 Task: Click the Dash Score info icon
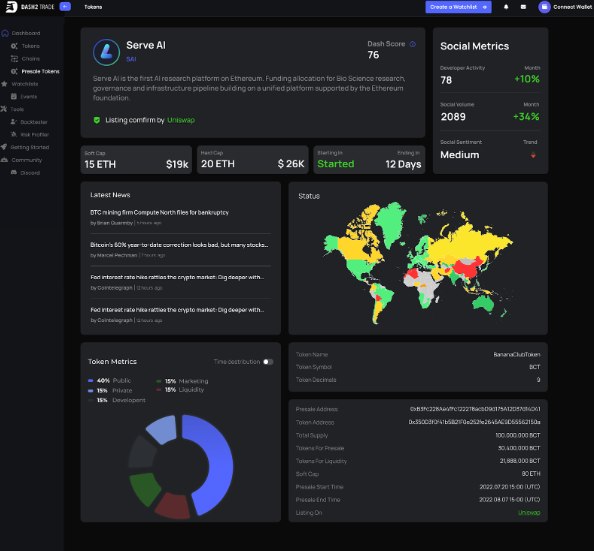(413, 44)
